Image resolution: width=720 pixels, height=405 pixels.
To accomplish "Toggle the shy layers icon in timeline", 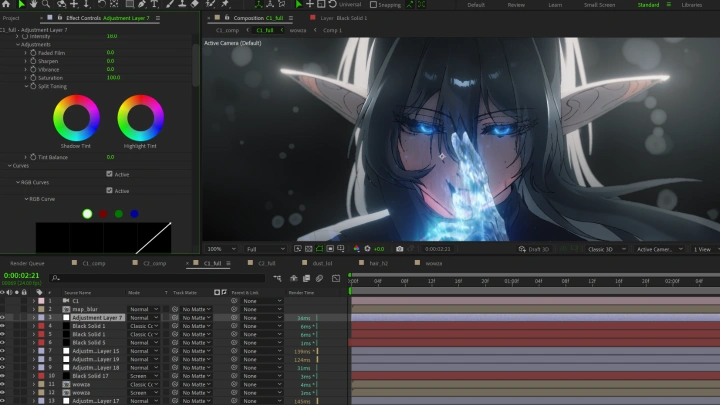I will 294,278.
